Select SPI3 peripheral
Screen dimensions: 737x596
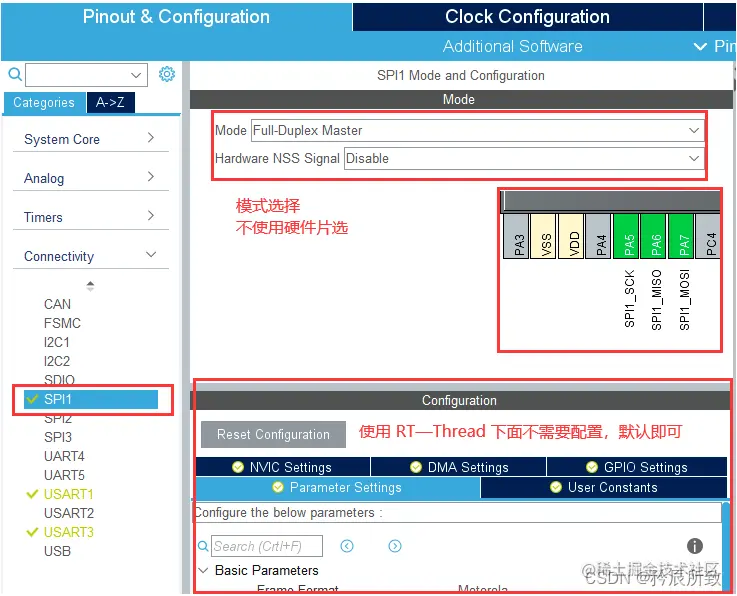58,437
